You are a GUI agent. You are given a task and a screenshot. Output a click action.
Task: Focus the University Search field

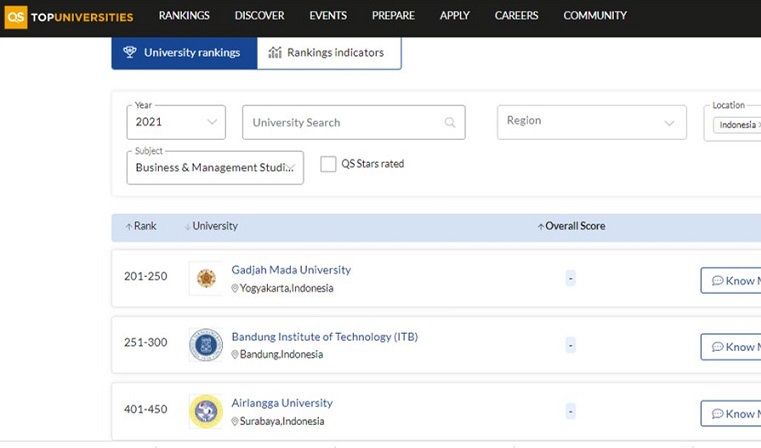354,122
